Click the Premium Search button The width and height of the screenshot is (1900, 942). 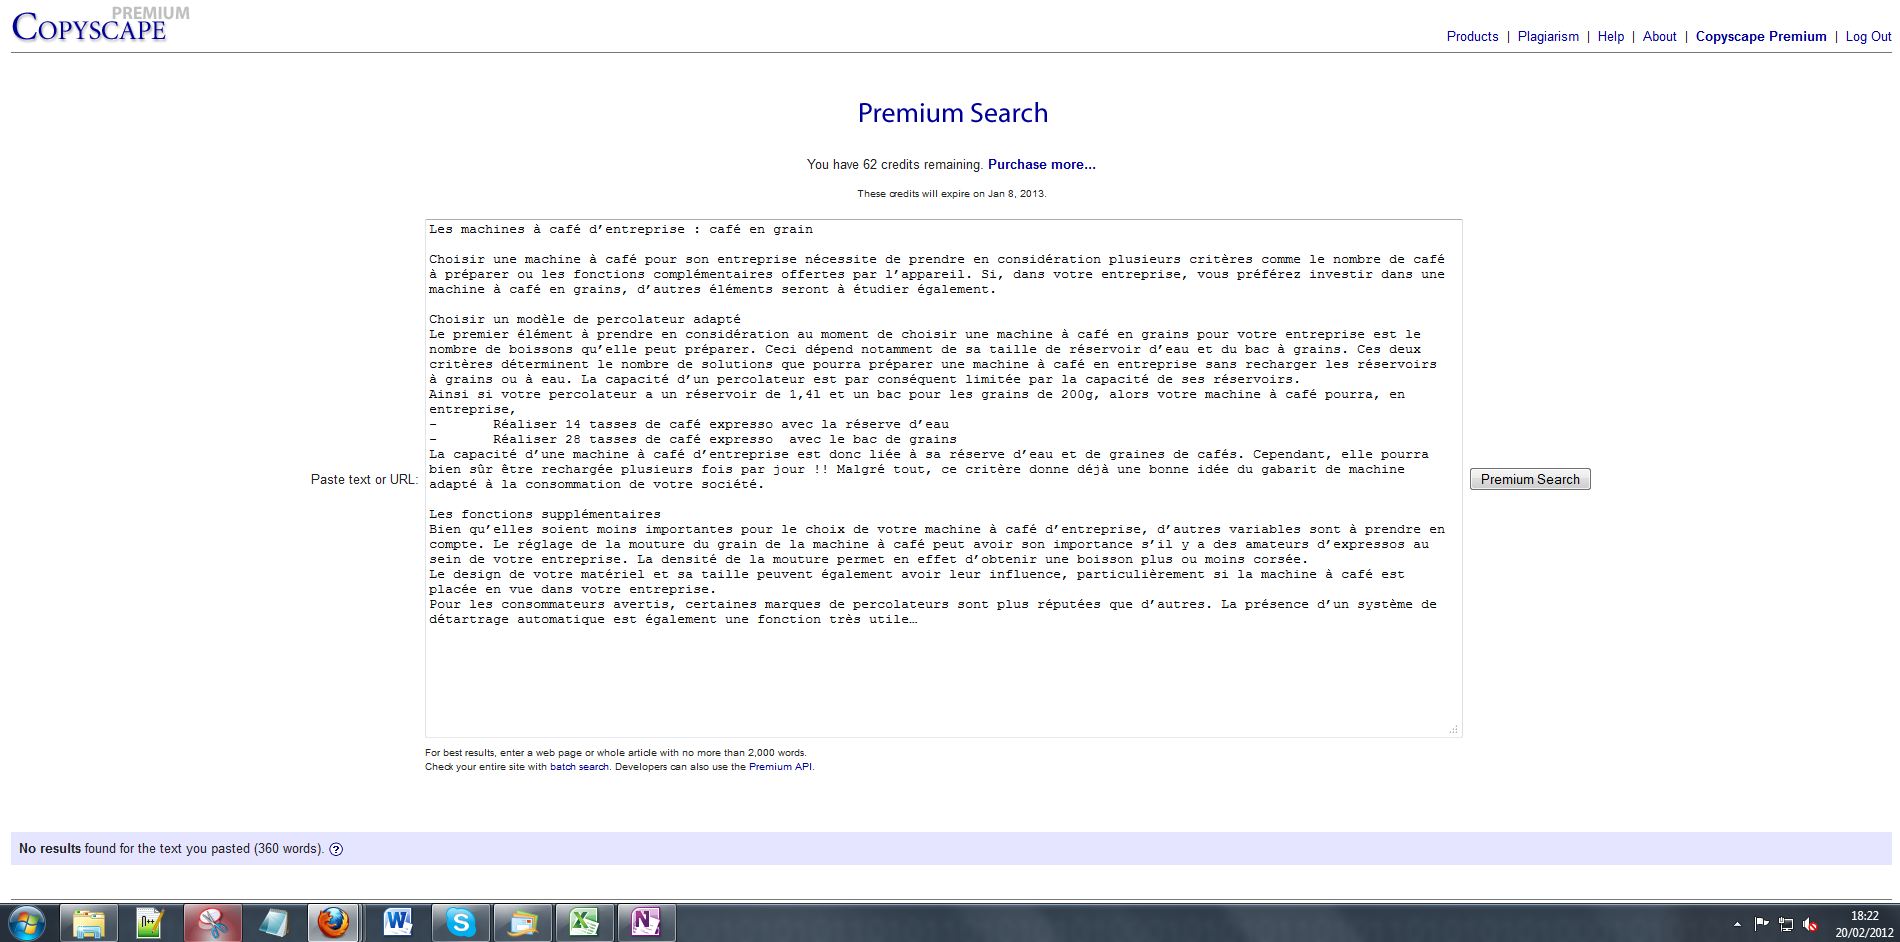pyautogui.click(x=1529, y=480)
